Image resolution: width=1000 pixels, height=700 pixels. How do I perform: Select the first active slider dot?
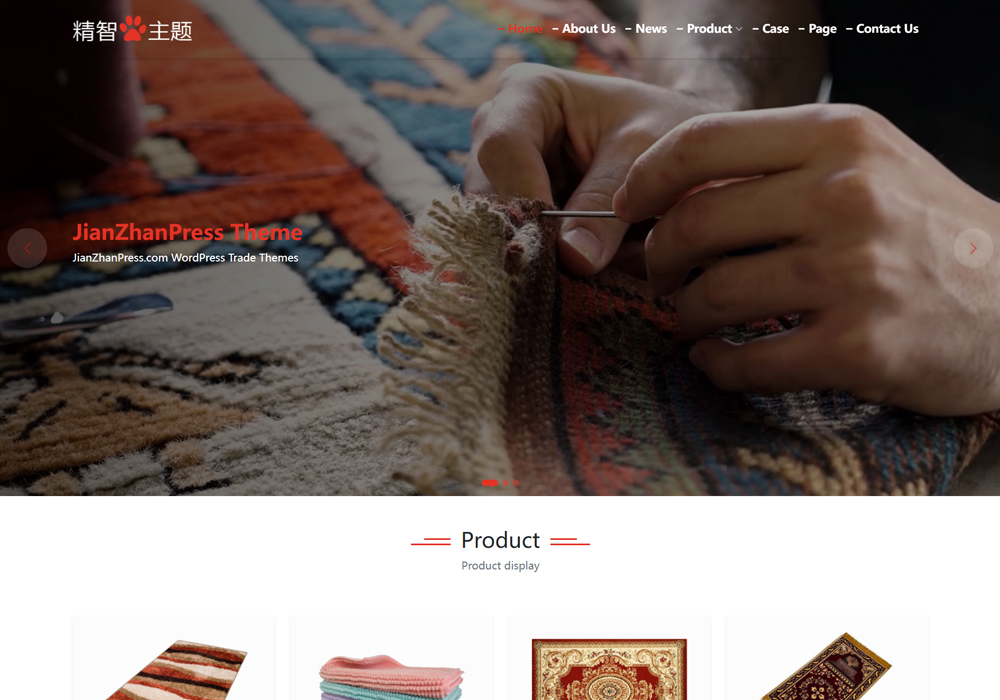pos(490,483)
